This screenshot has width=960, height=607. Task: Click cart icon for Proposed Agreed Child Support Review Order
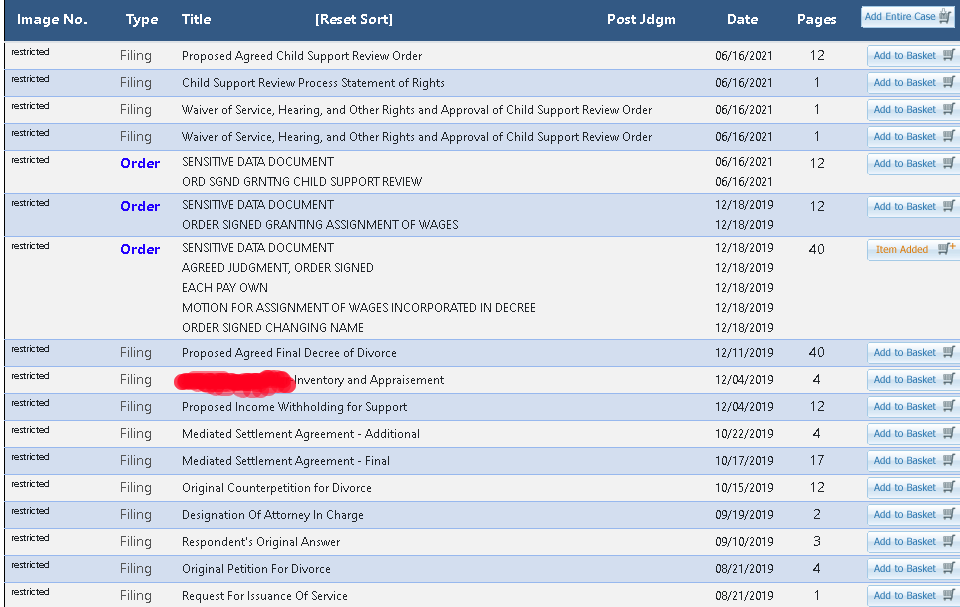(x=949, y=55)
